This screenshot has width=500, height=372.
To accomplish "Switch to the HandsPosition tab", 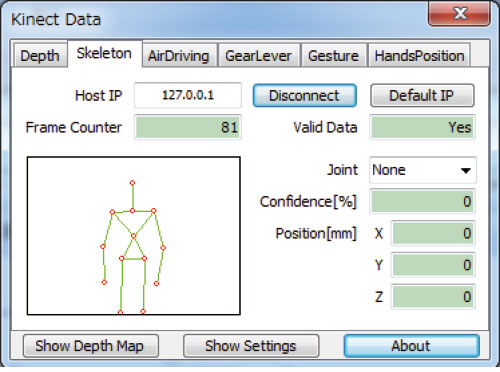I will 419,56.
